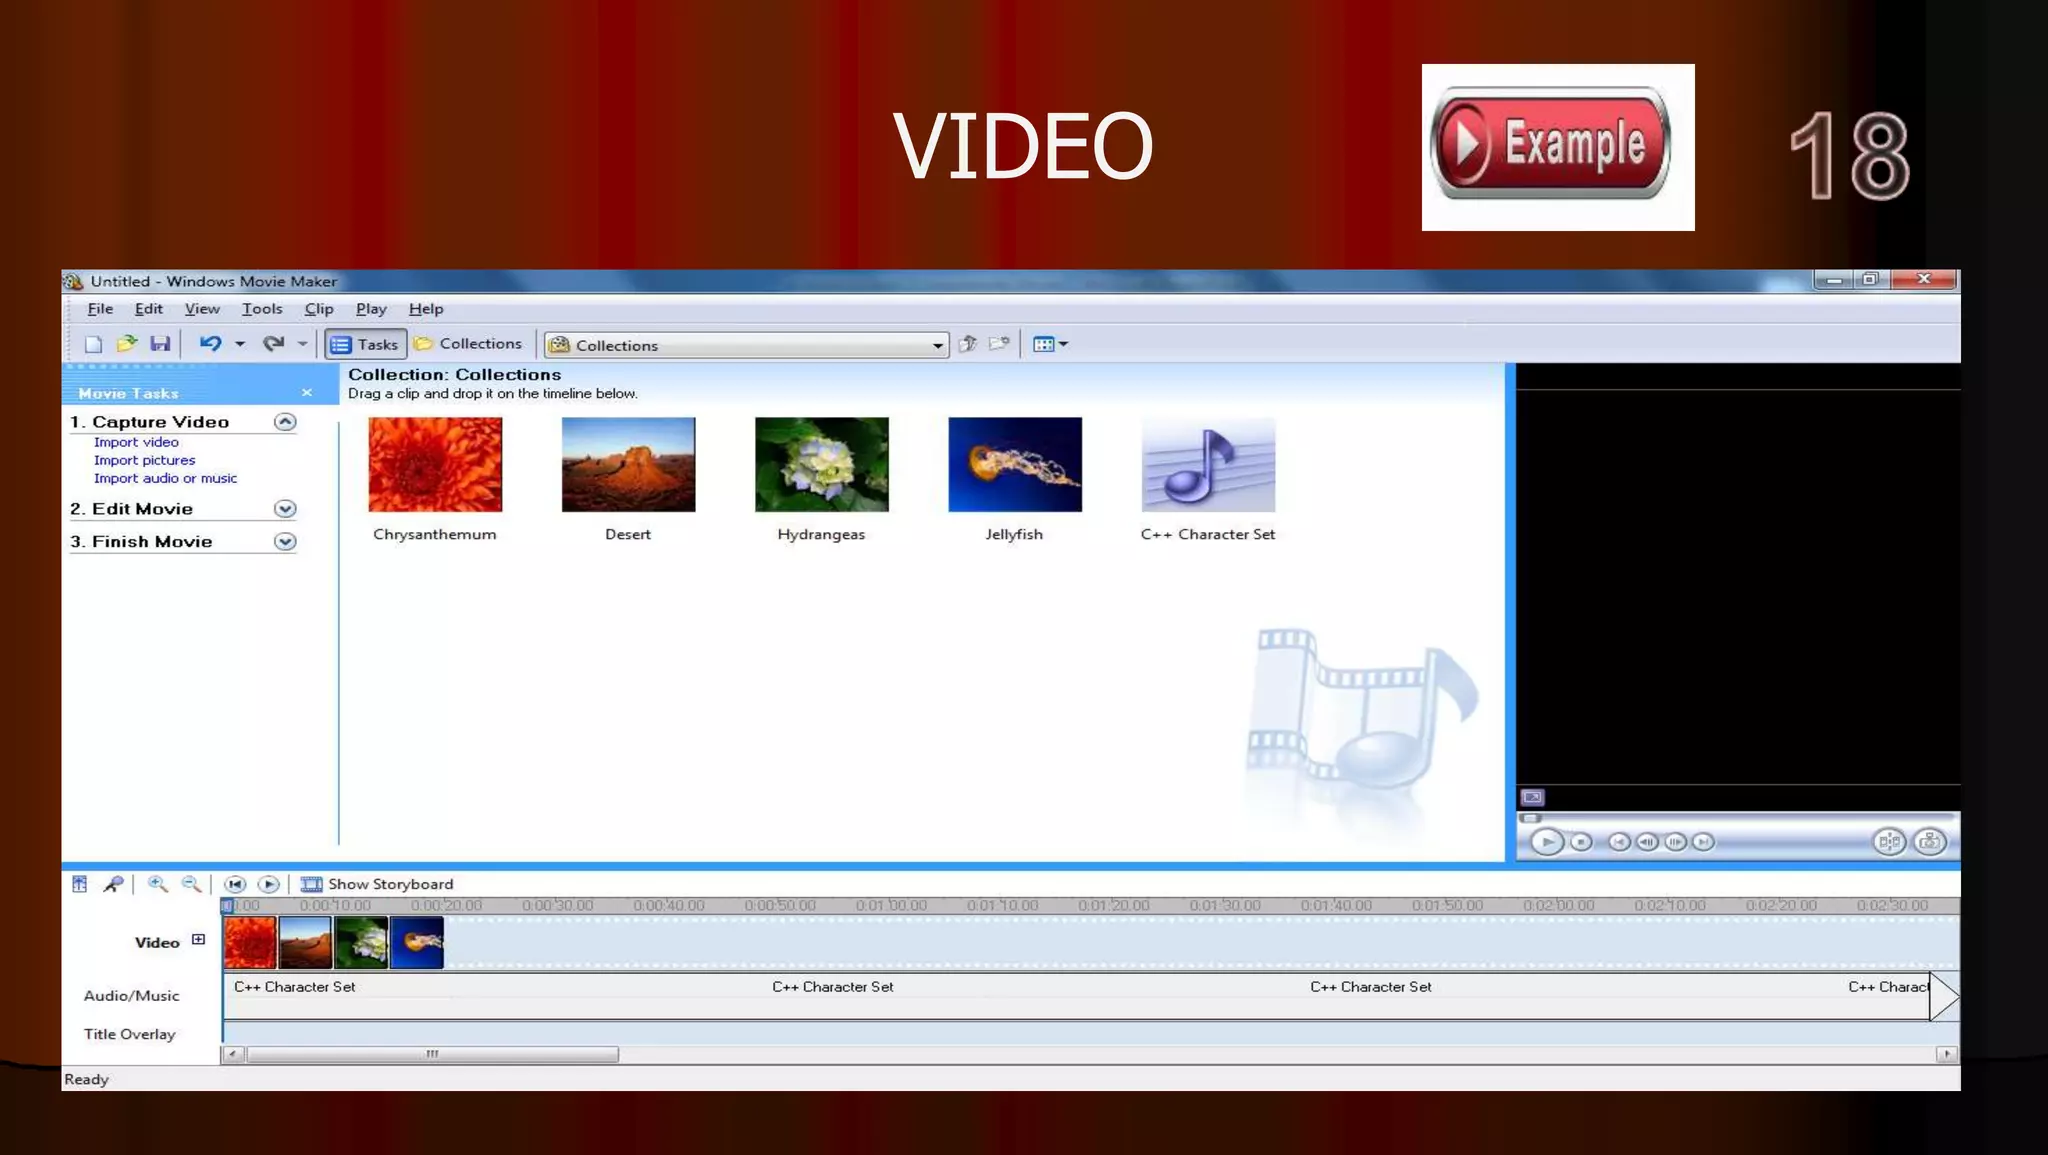The image size is (2048, 1155).
Task: Click the preview monitor seek bar thumb
Action: tap(1530, 818)
